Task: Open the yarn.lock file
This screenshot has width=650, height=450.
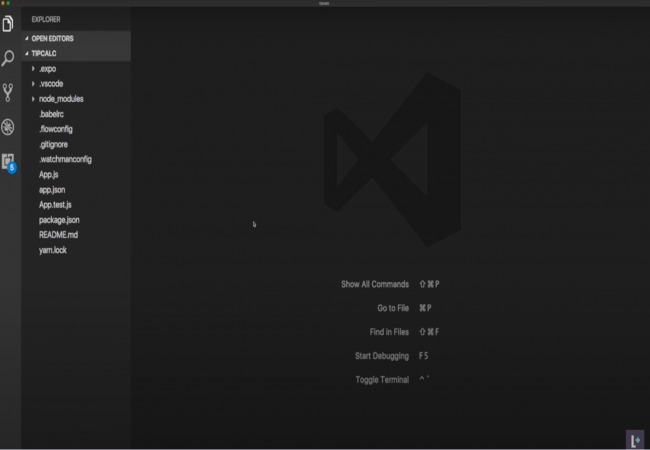Action: pyautogui.click(x=76, y=250)
